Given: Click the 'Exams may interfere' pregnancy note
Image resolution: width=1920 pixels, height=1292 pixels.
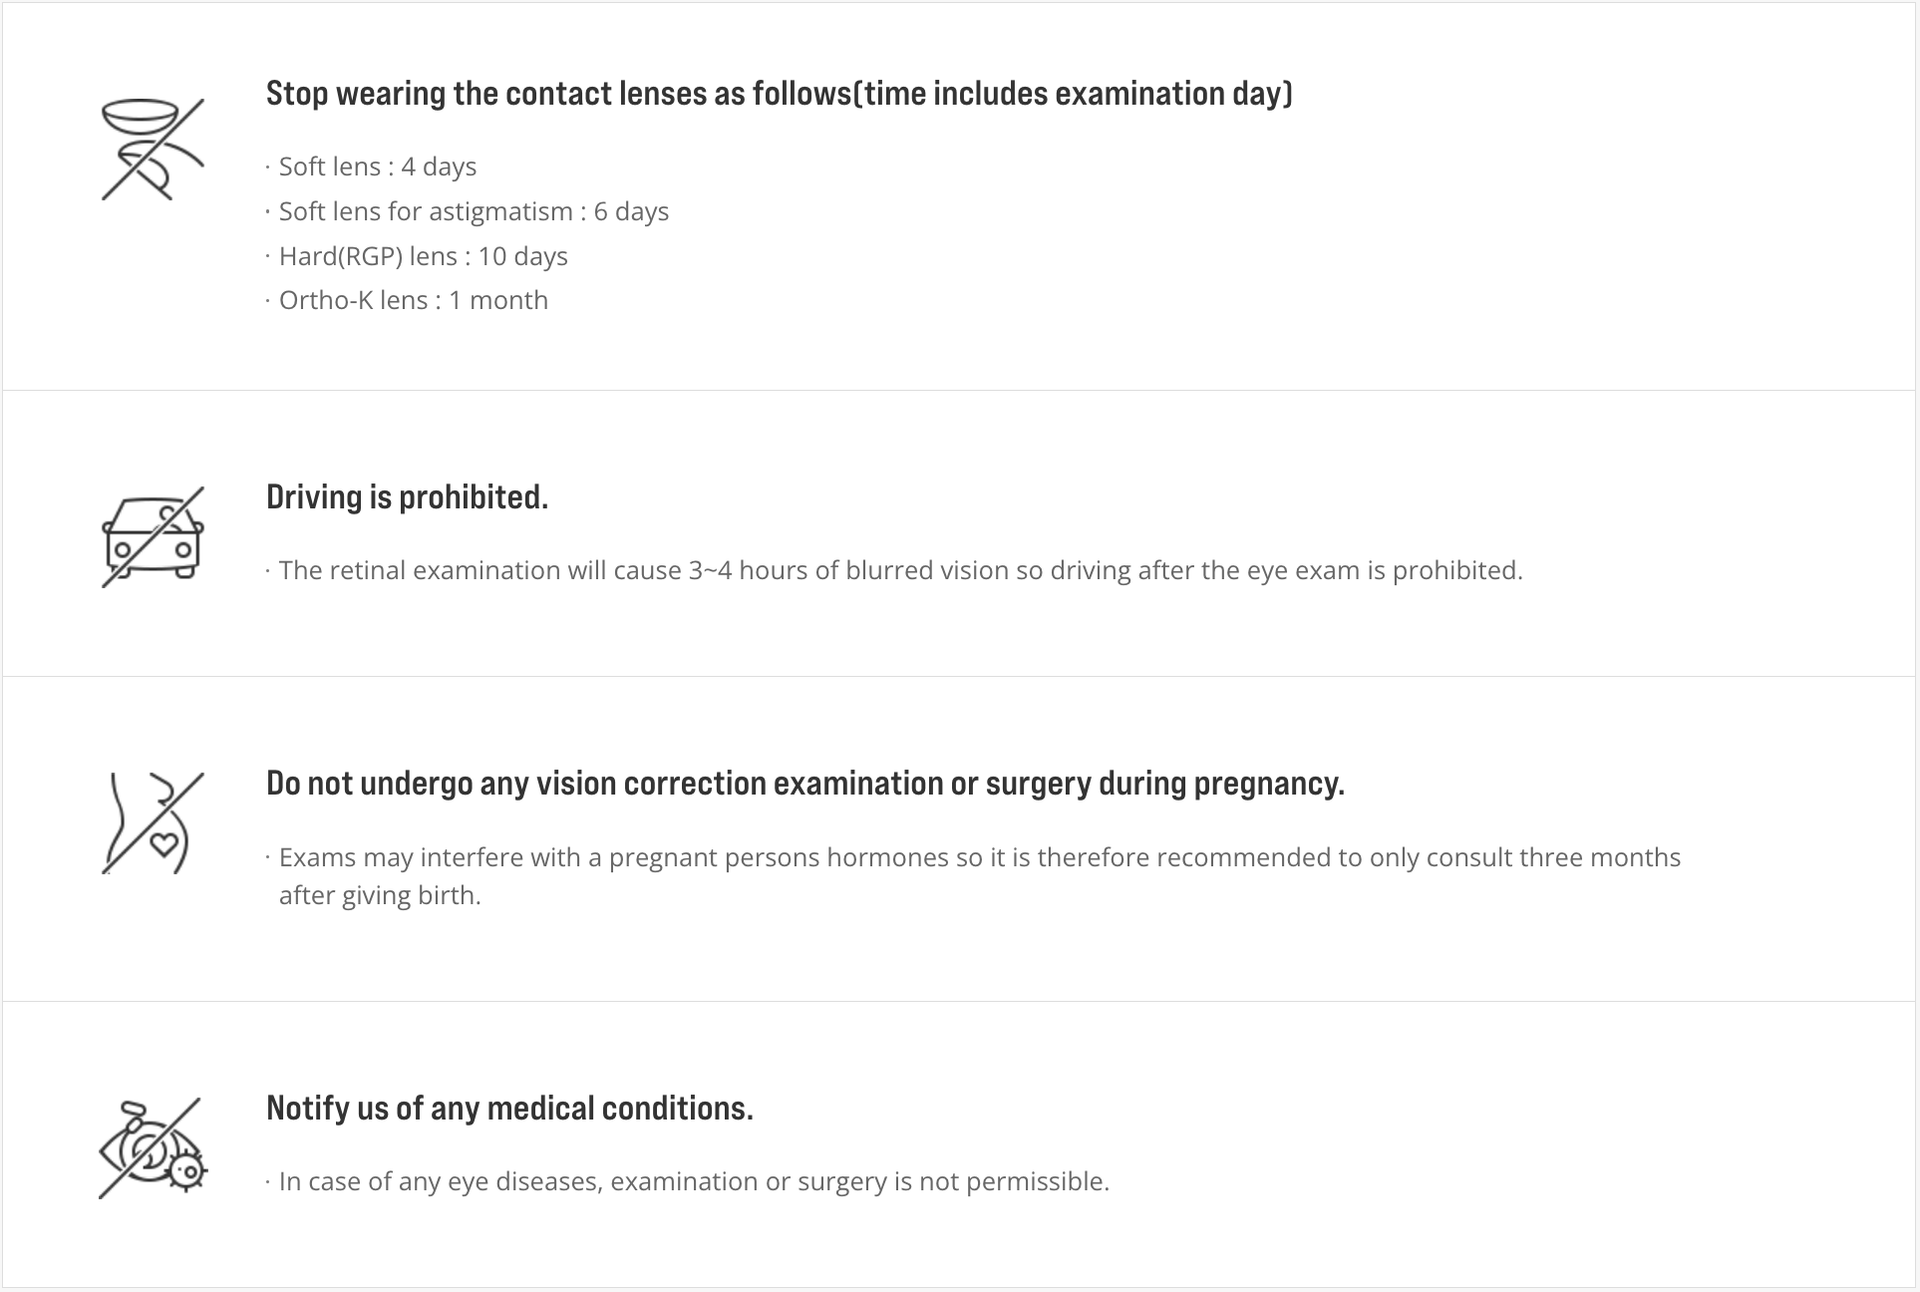Looking at the screenshot, I should [980, 857].
